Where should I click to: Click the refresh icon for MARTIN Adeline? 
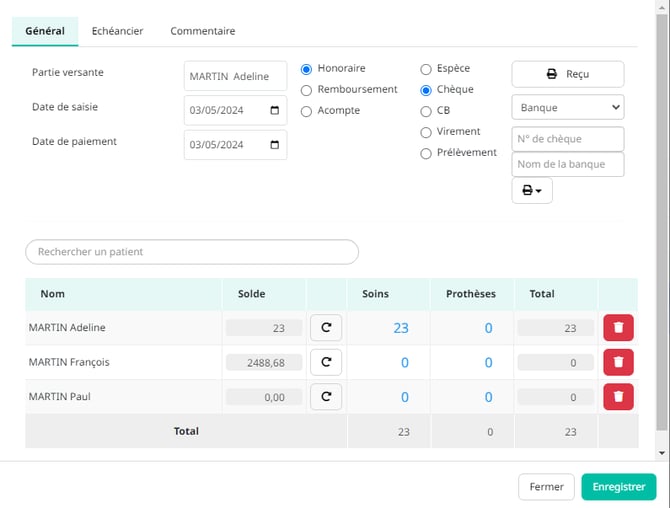[326, 328]
